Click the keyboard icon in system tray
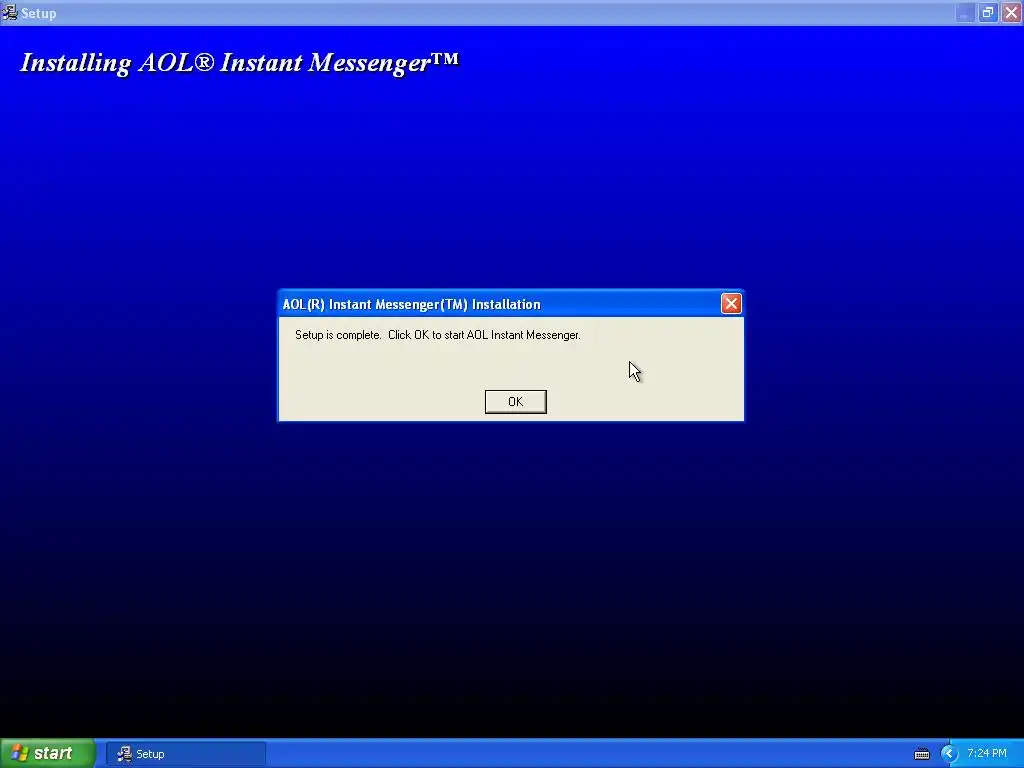Viewport: 1024px width, 768px height. 921,754
